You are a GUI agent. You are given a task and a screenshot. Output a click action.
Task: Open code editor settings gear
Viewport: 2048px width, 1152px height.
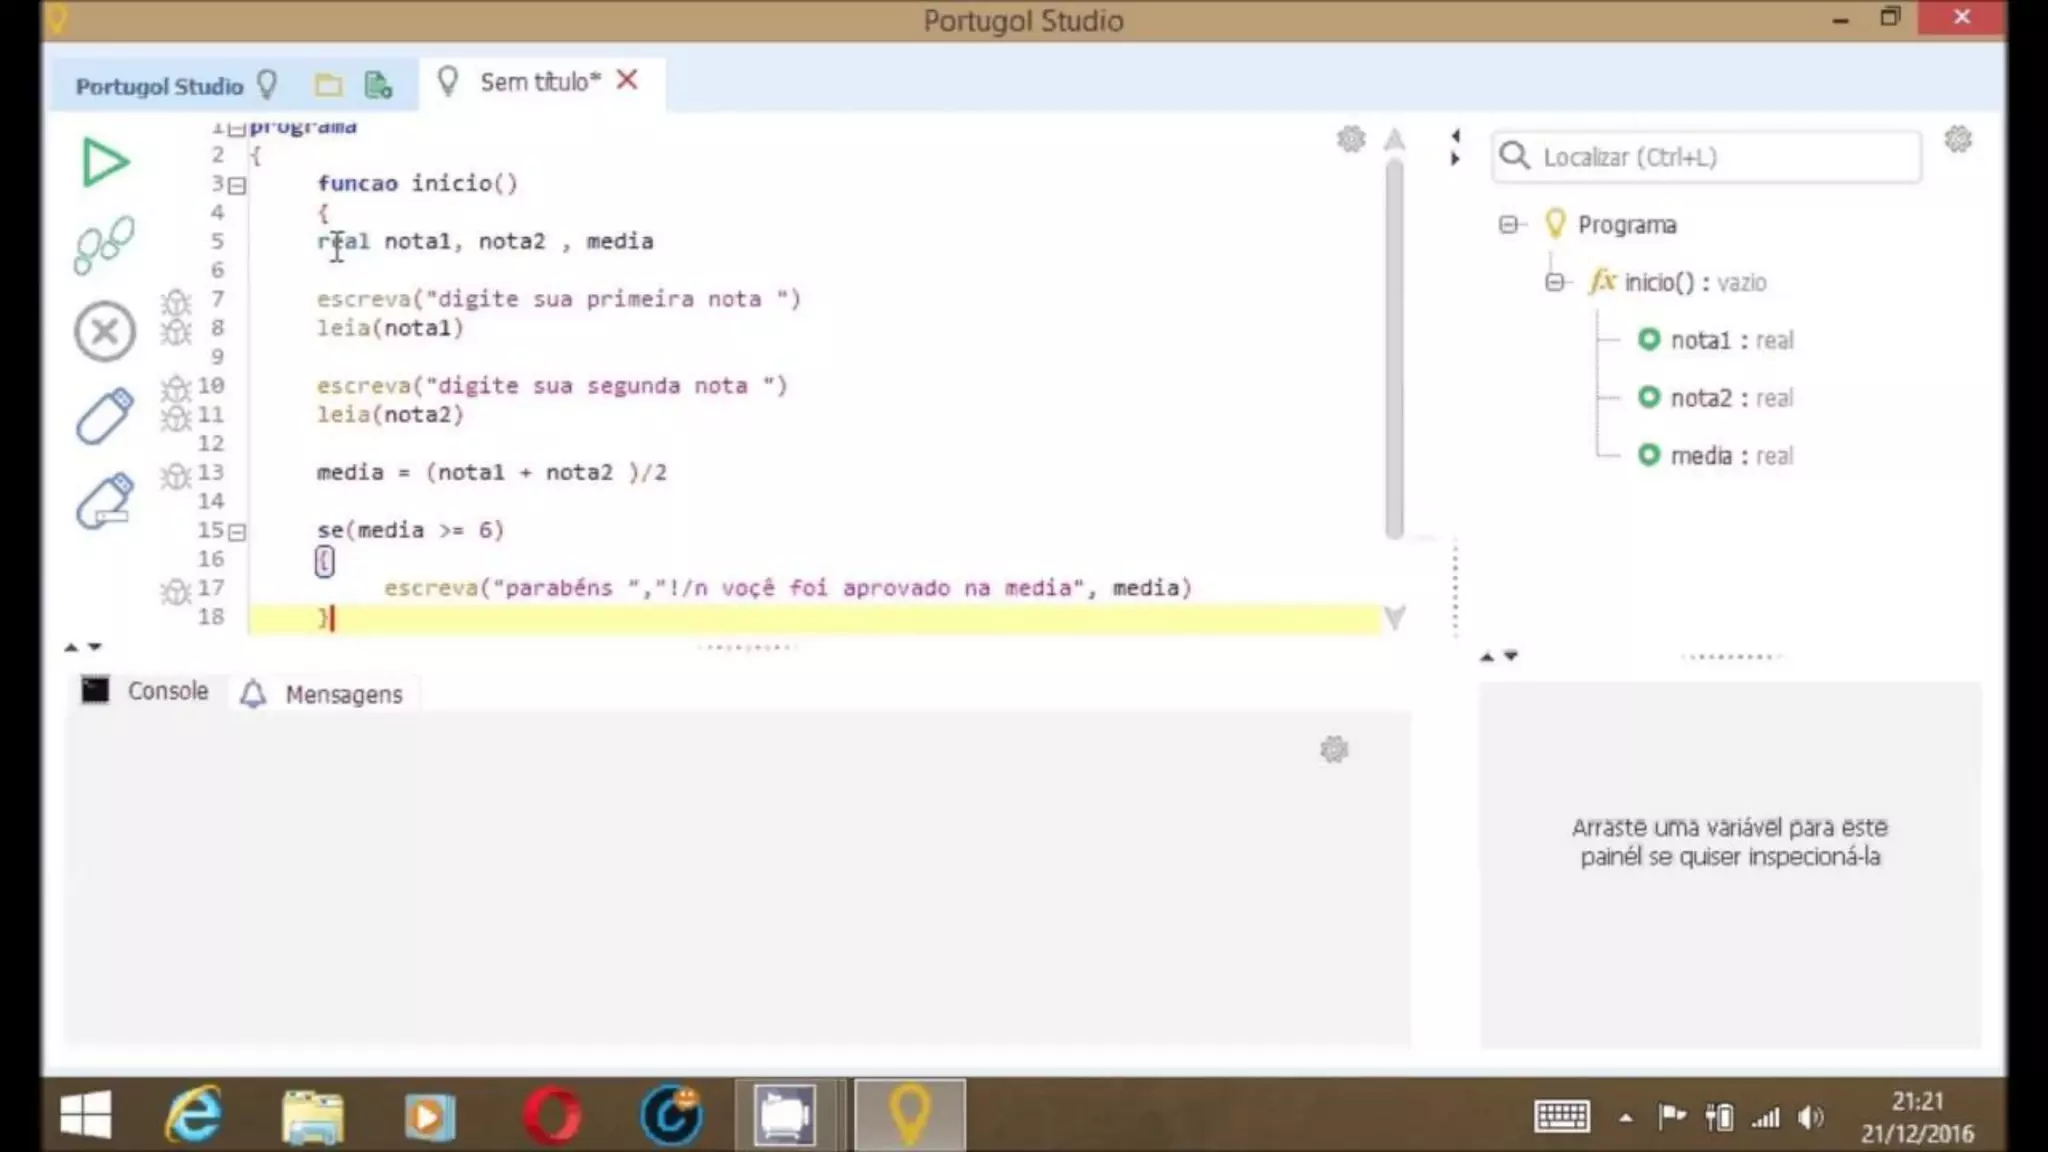coord(1351,139)
